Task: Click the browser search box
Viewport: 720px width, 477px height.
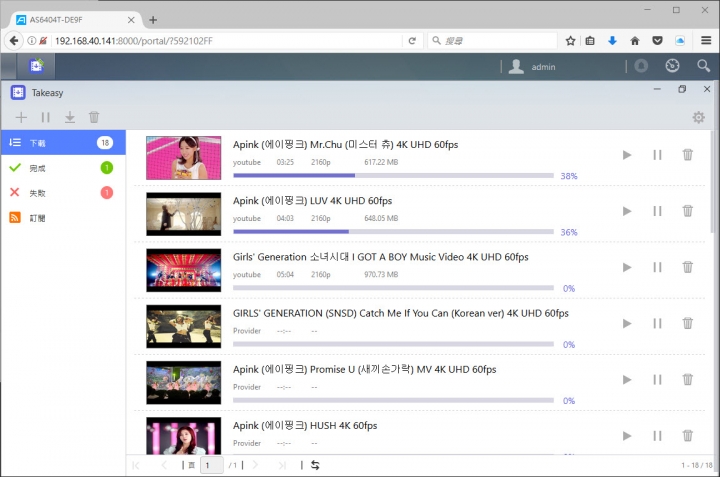Action: pos(492,41)
